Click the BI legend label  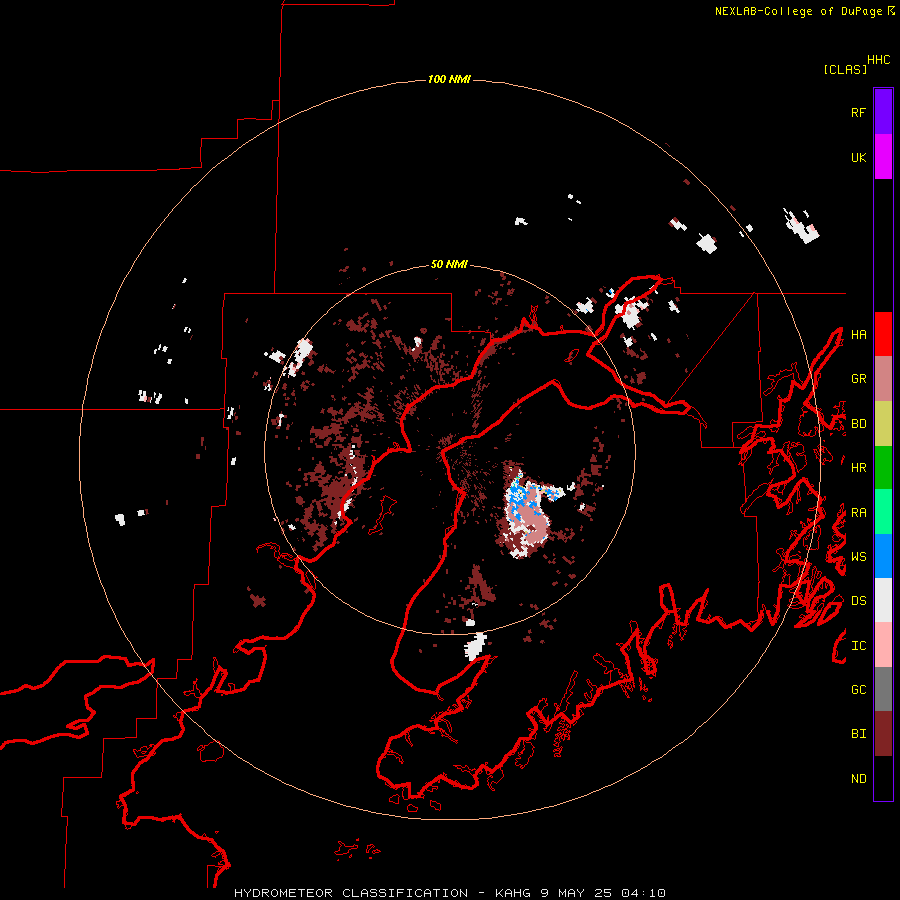(858, 734)
